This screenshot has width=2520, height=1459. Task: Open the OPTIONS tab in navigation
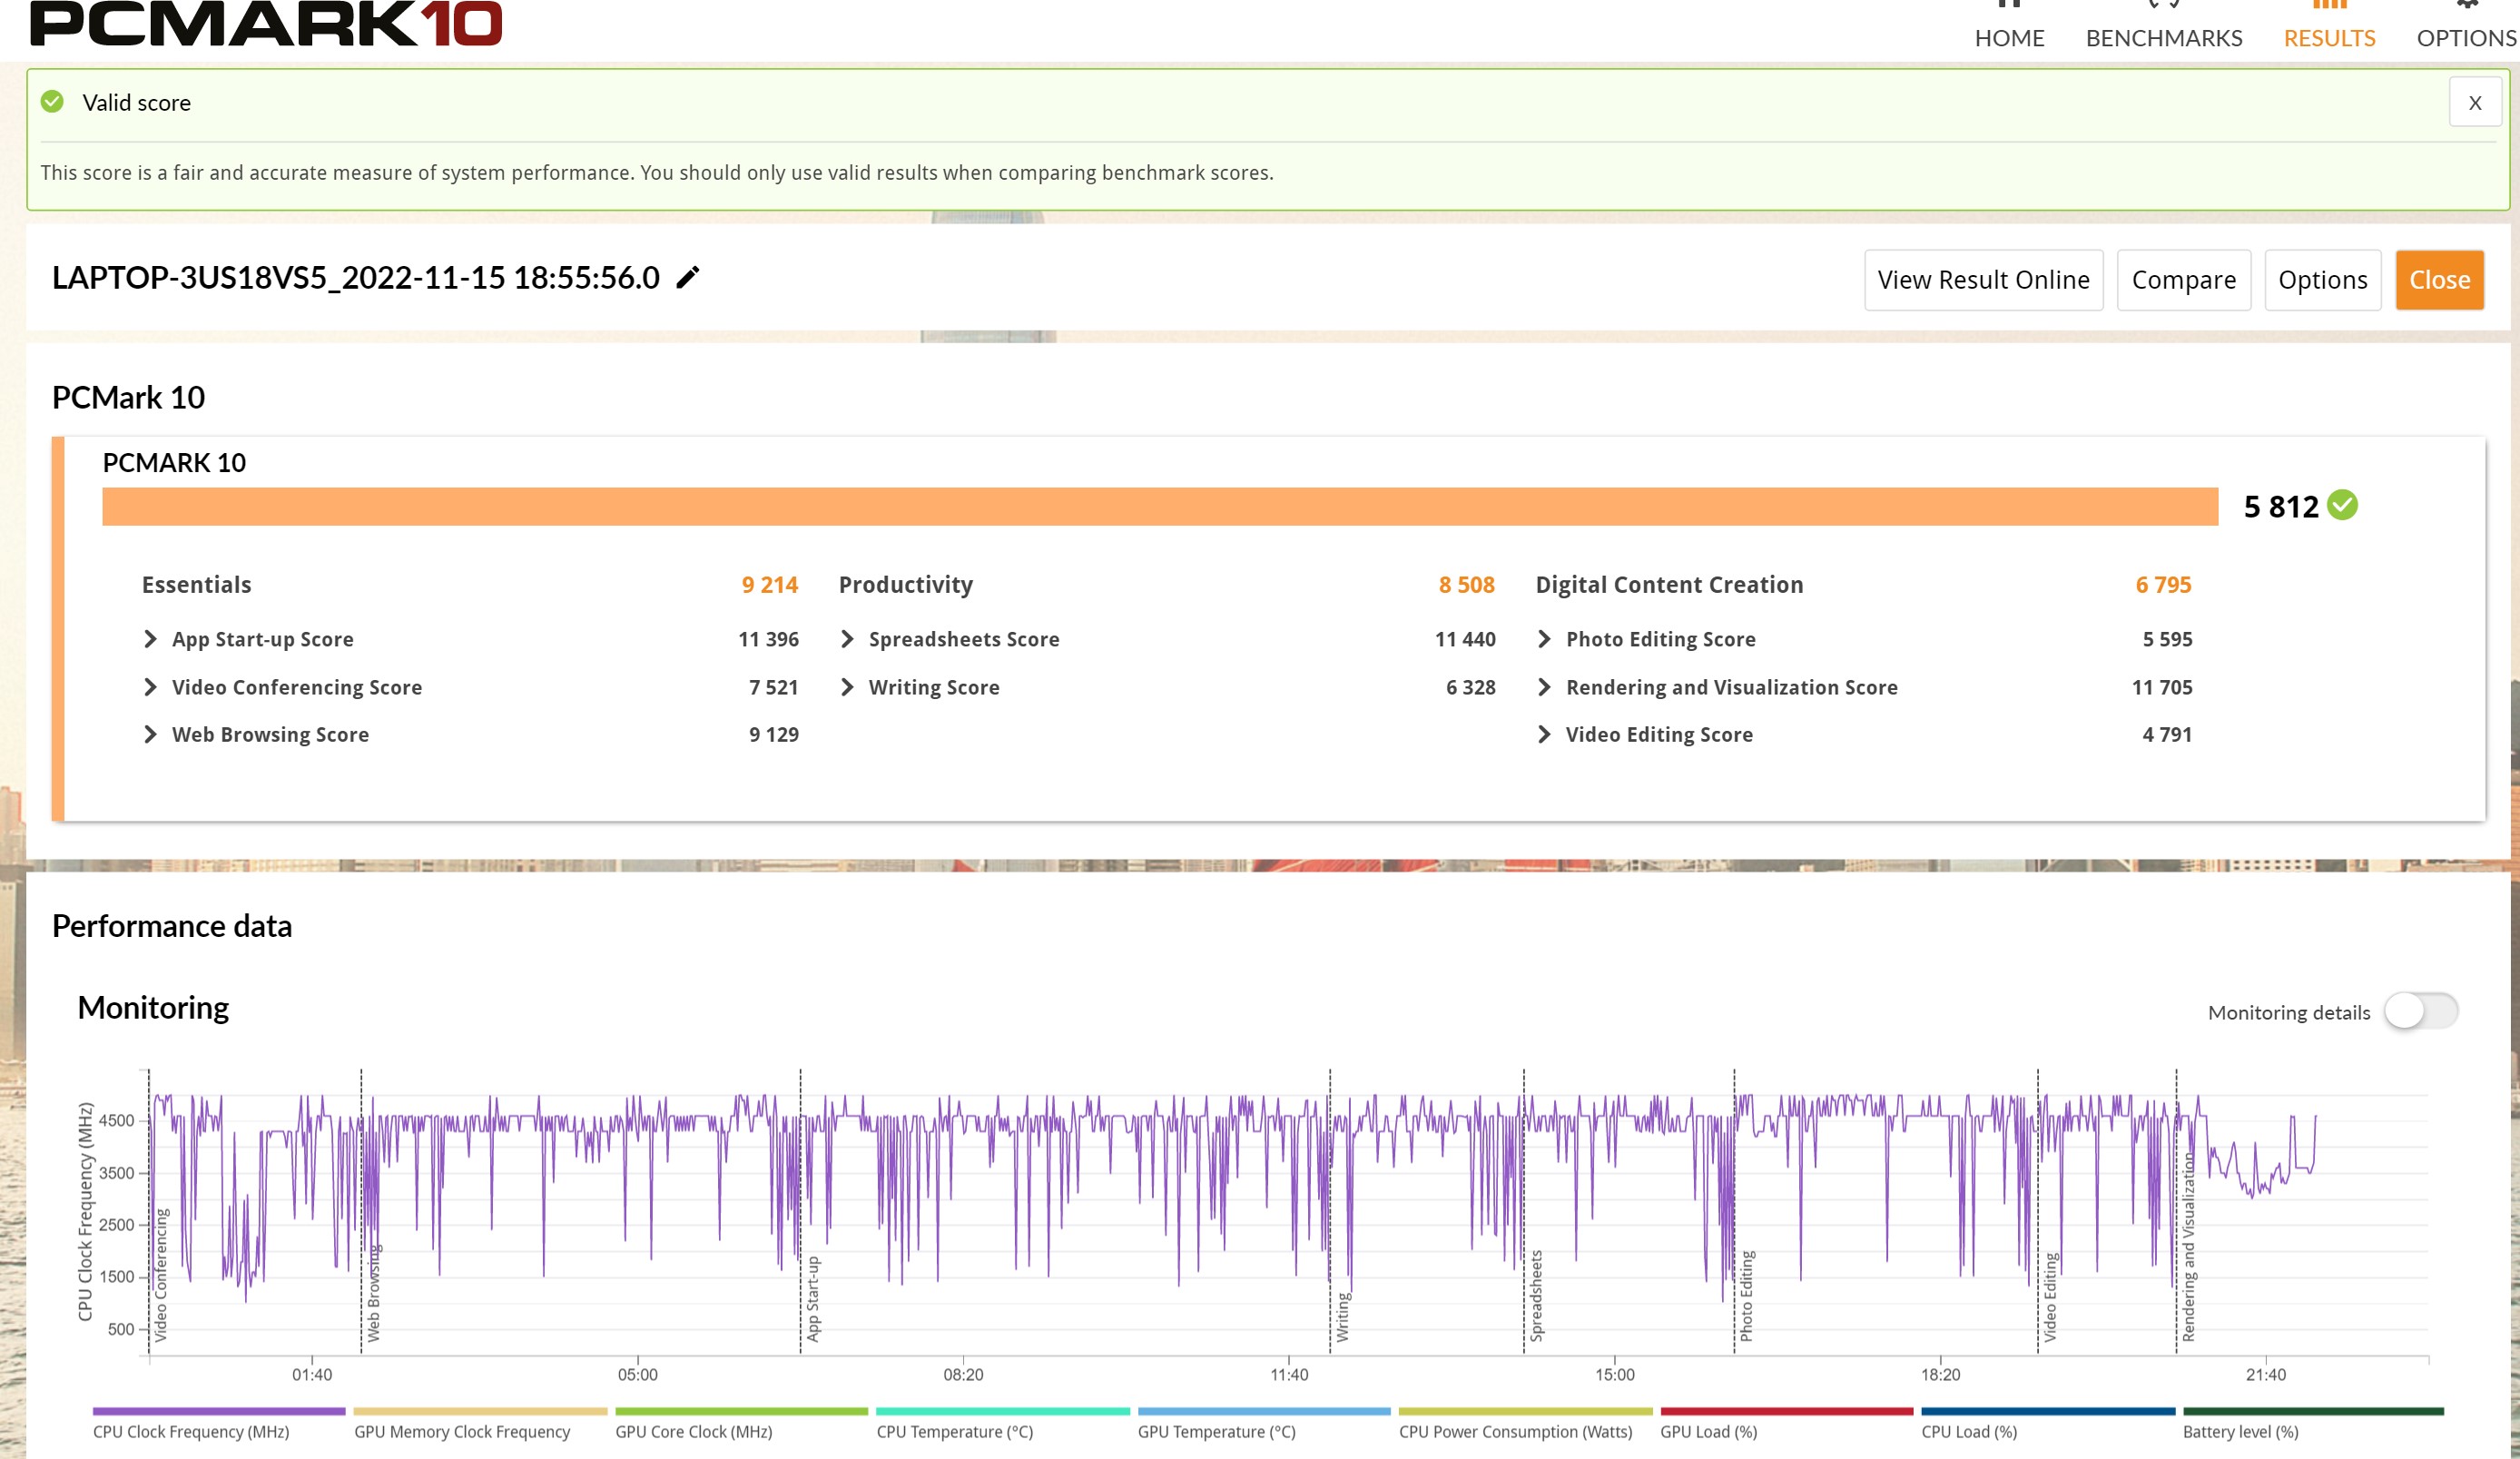2466,37
